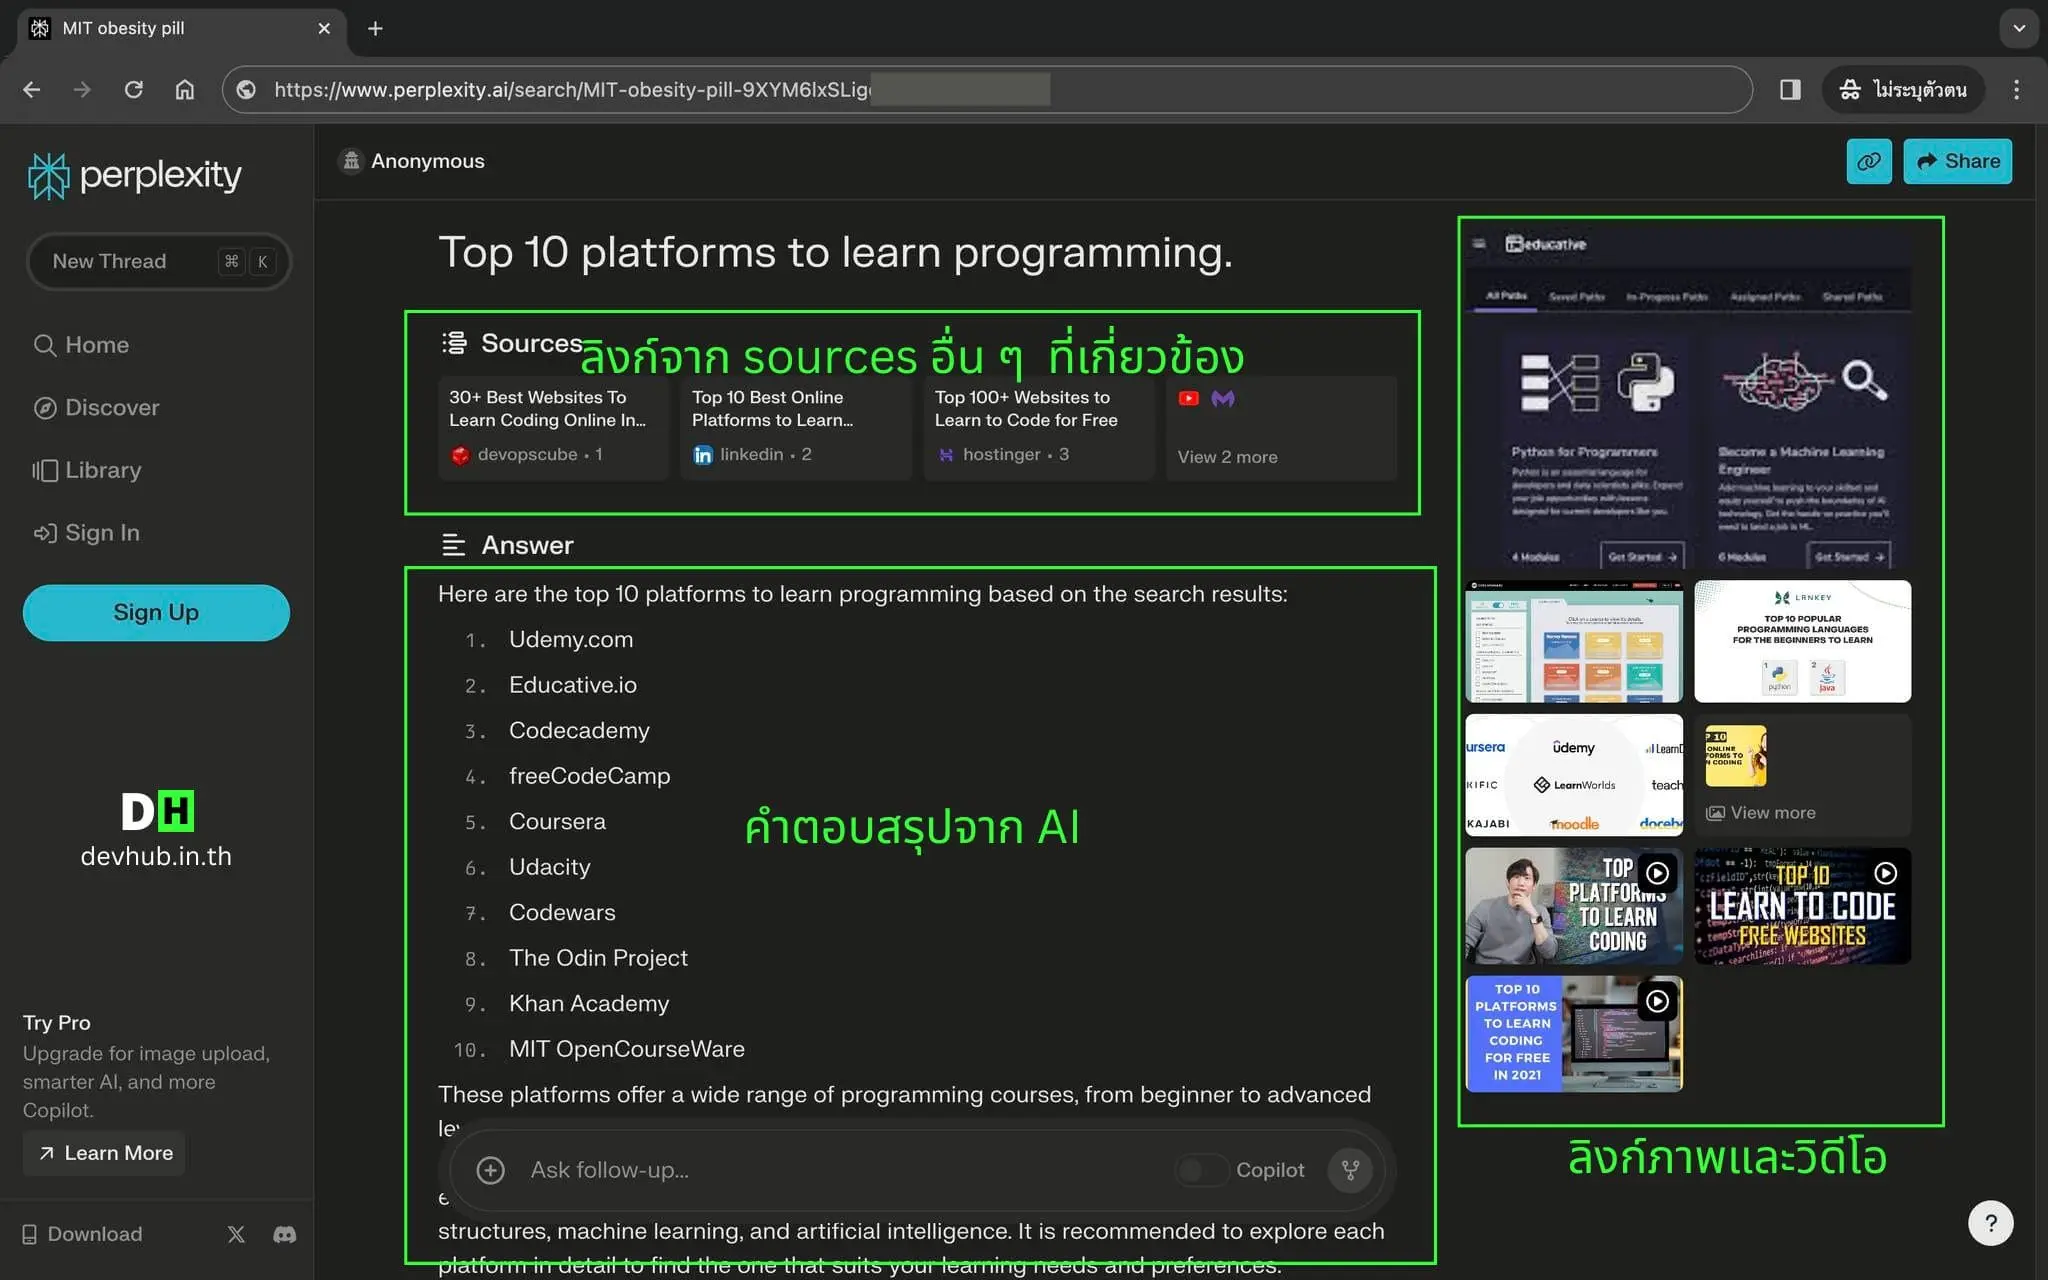Click the incognito profile button
Viewport: 2048px width, 1280px height.
pyautogui.click(x=1903, y=90)
